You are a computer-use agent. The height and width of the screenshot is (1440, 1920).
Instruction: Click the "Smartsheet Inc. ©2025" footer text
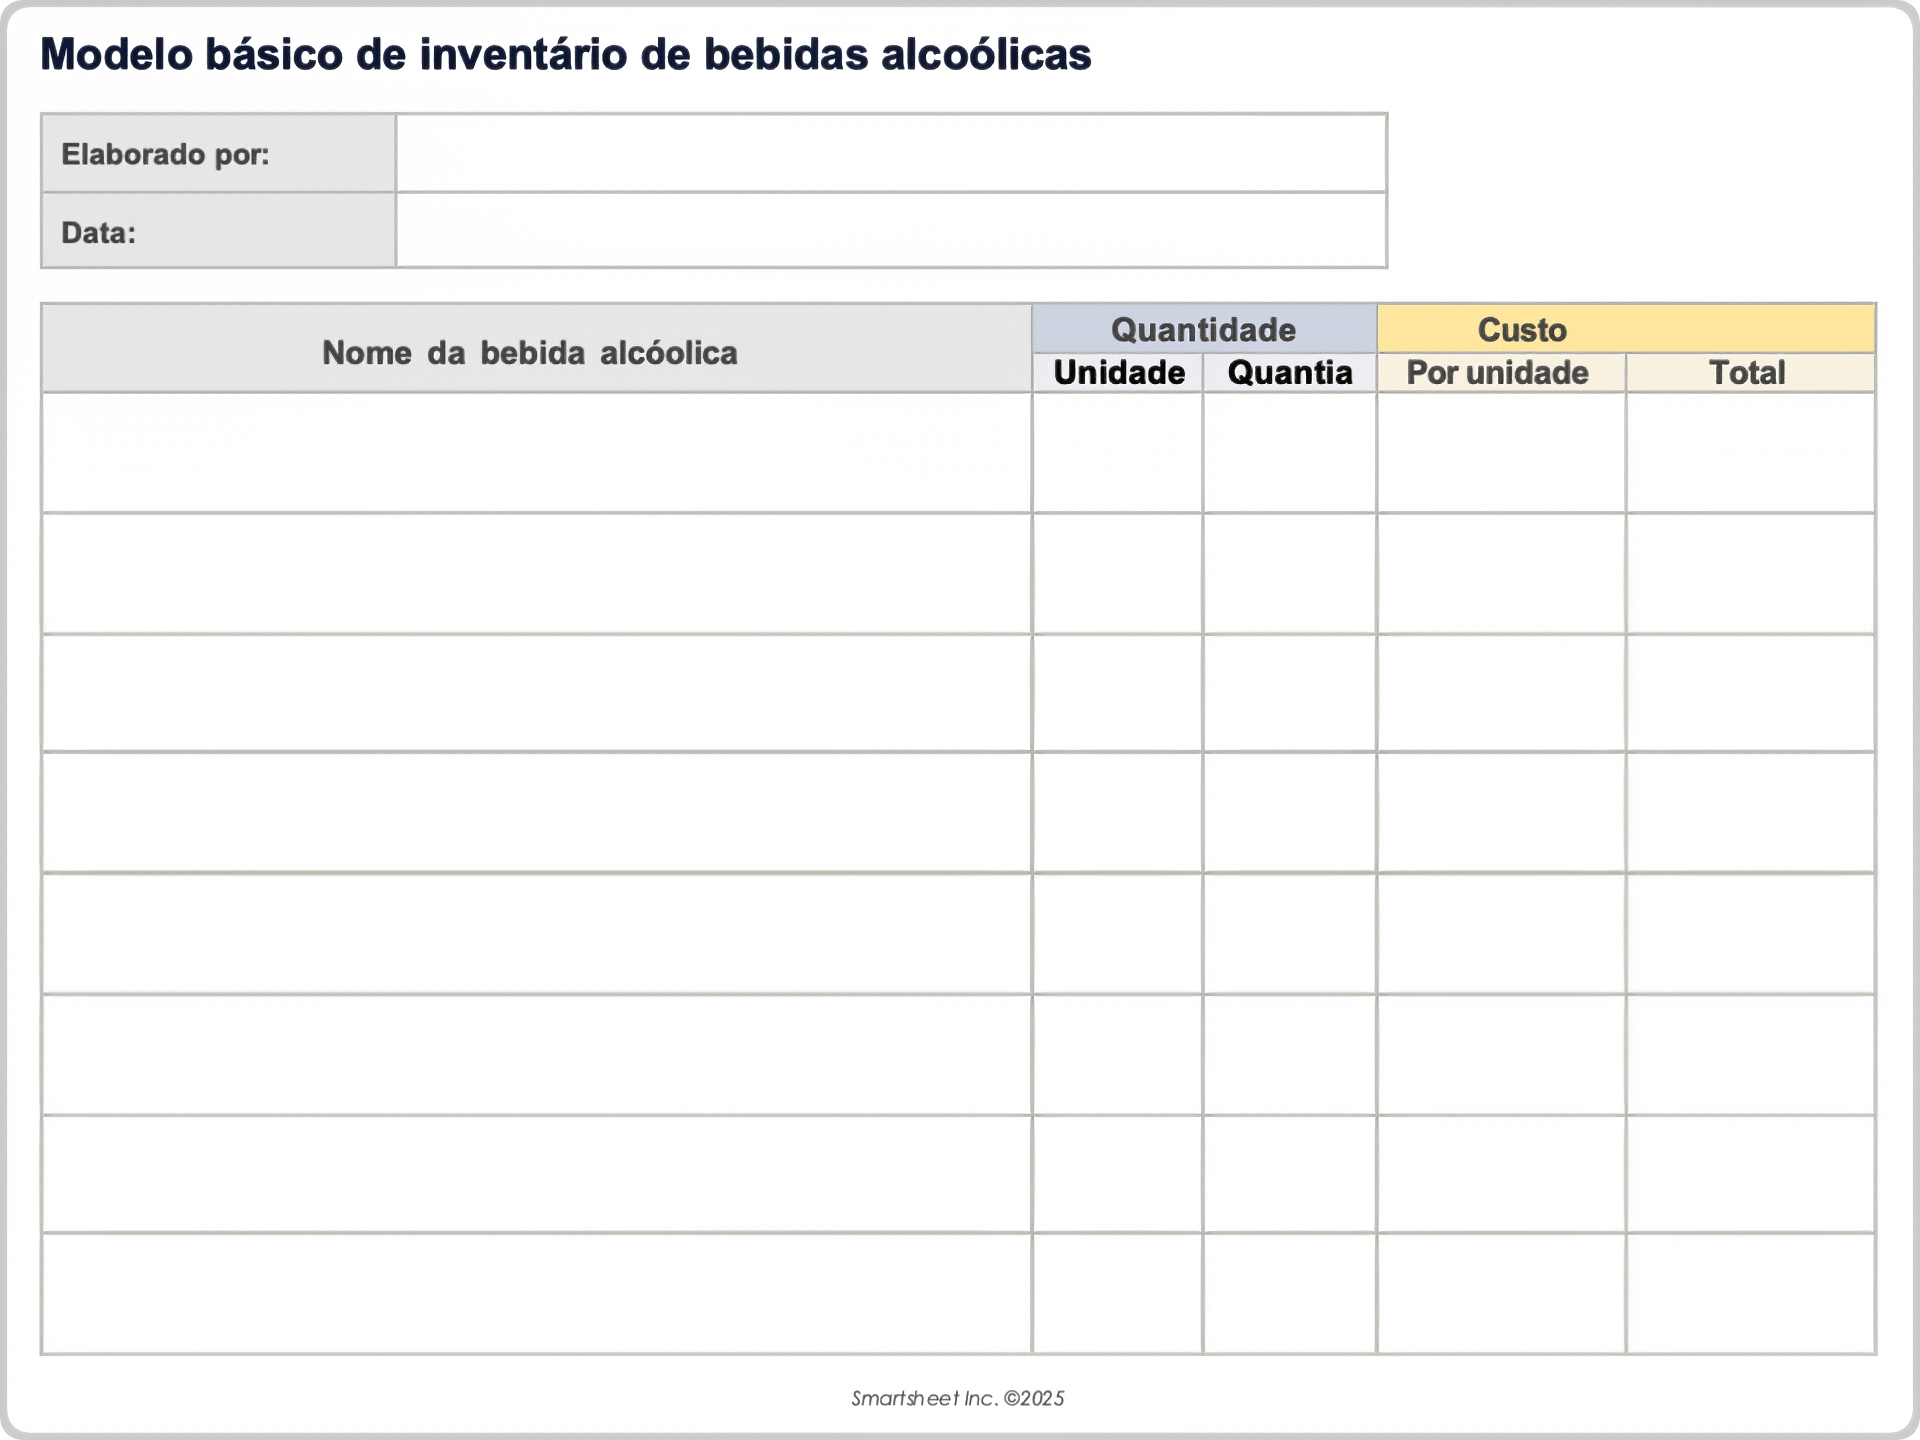point(957,1398)
